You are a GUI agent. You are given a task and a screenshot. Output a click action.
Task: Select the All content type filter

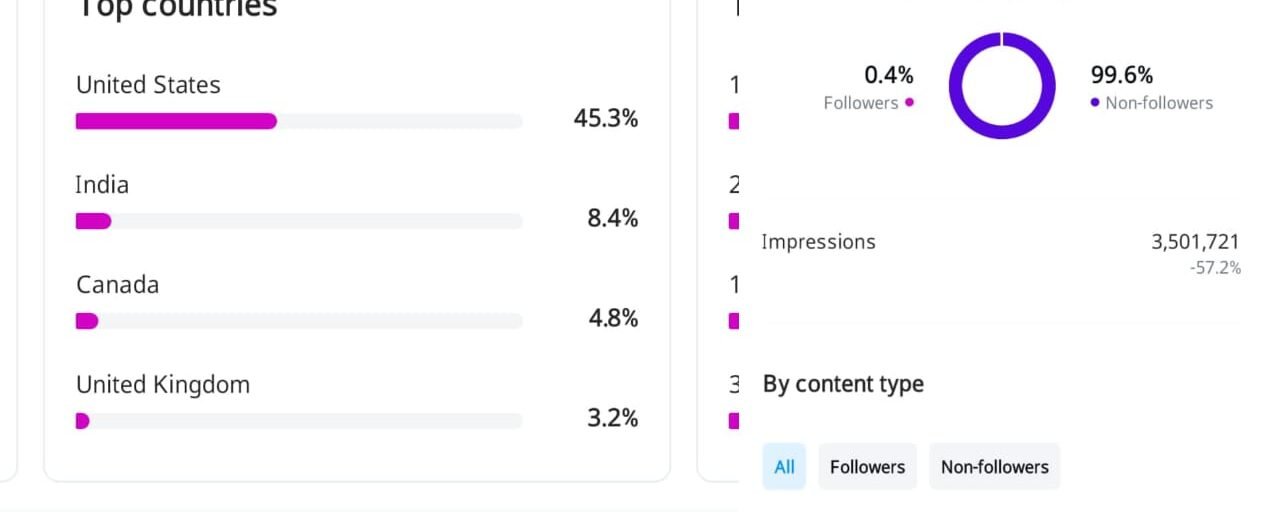click(784, 466)
